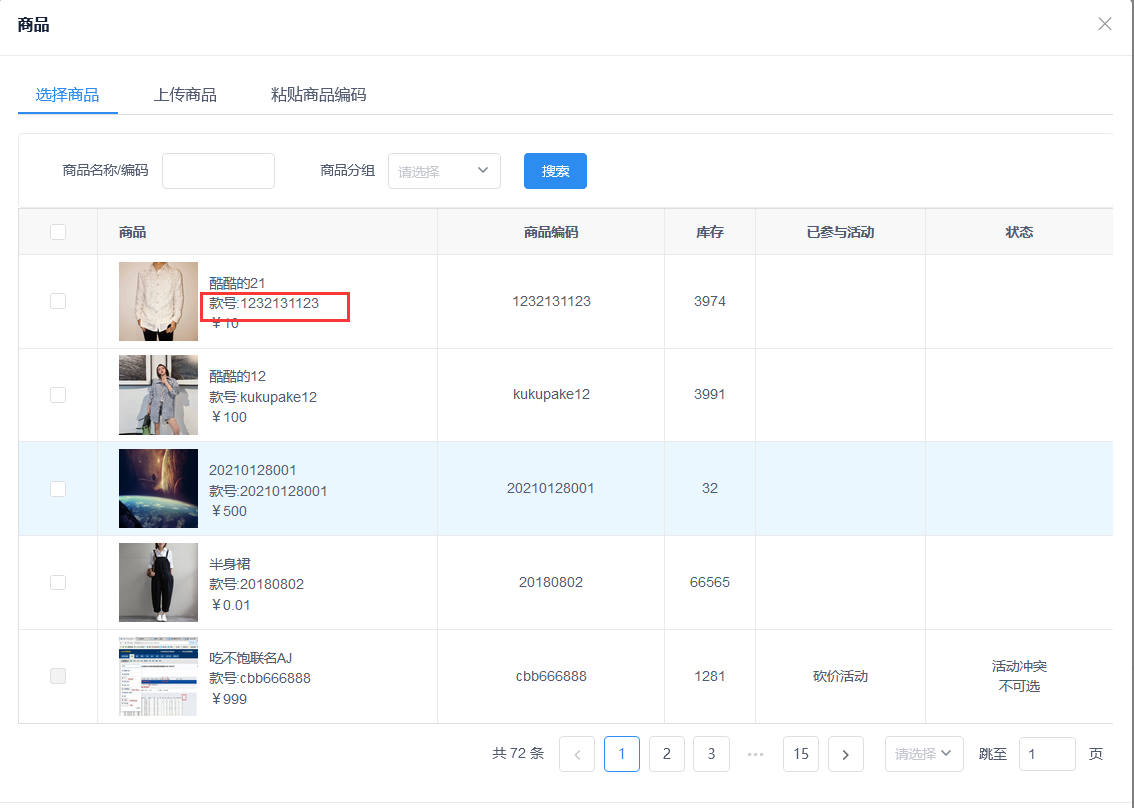Click product code cell cbb666888
1134x808 pixels.
pyautogui.click(x=551, y=676)
